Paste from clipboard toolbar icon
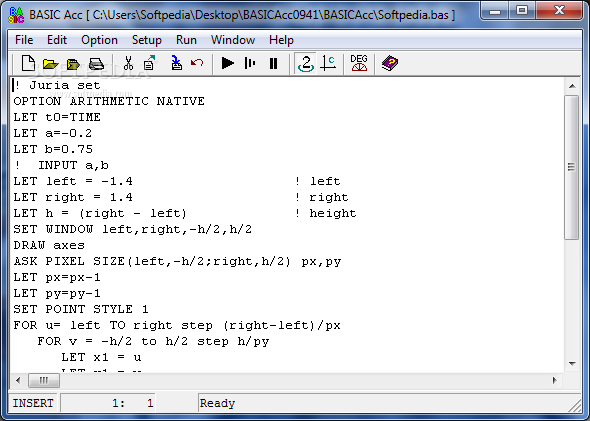The width and height of the screenshot is (590, 421). (176, 63)
